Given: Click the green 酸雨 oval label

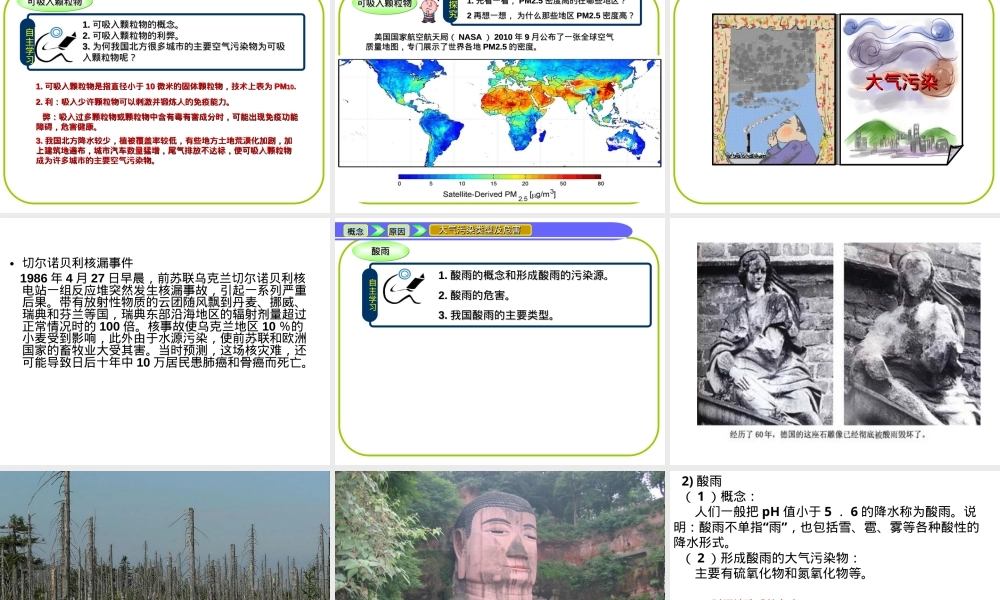Looking at the screenshot, I should (381, 251).
